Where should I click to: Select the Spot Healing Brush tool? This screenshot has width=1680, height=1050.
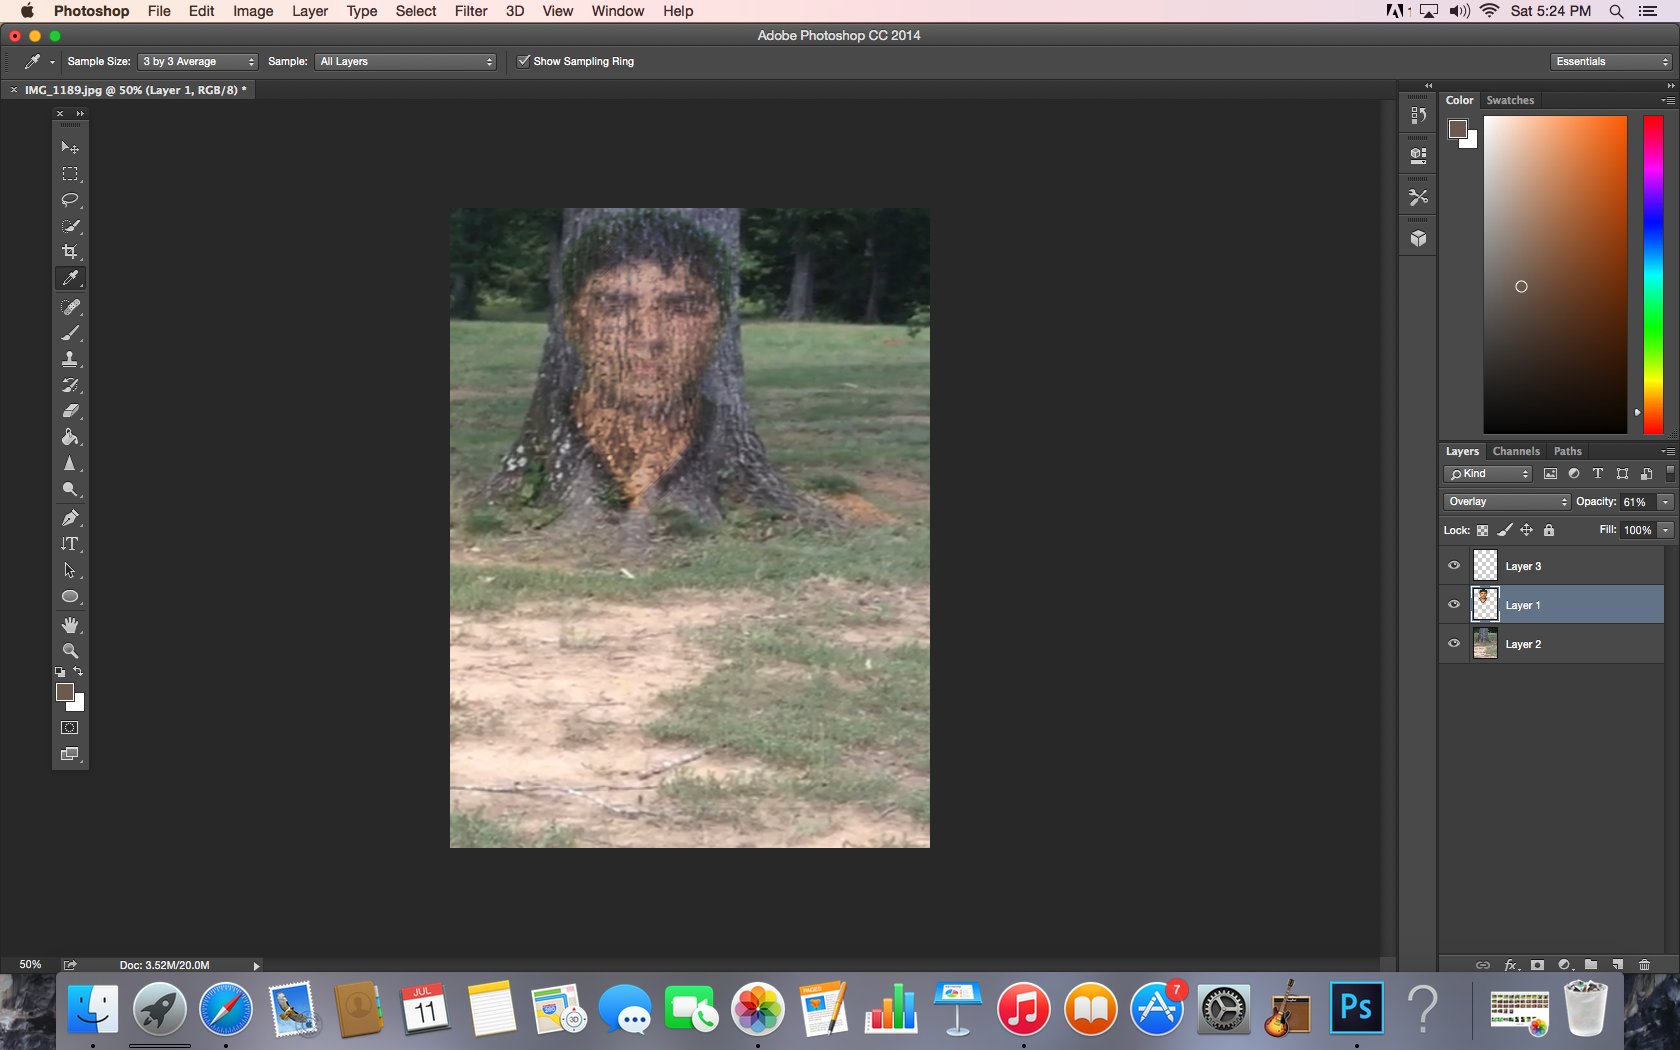pos(70,307)
